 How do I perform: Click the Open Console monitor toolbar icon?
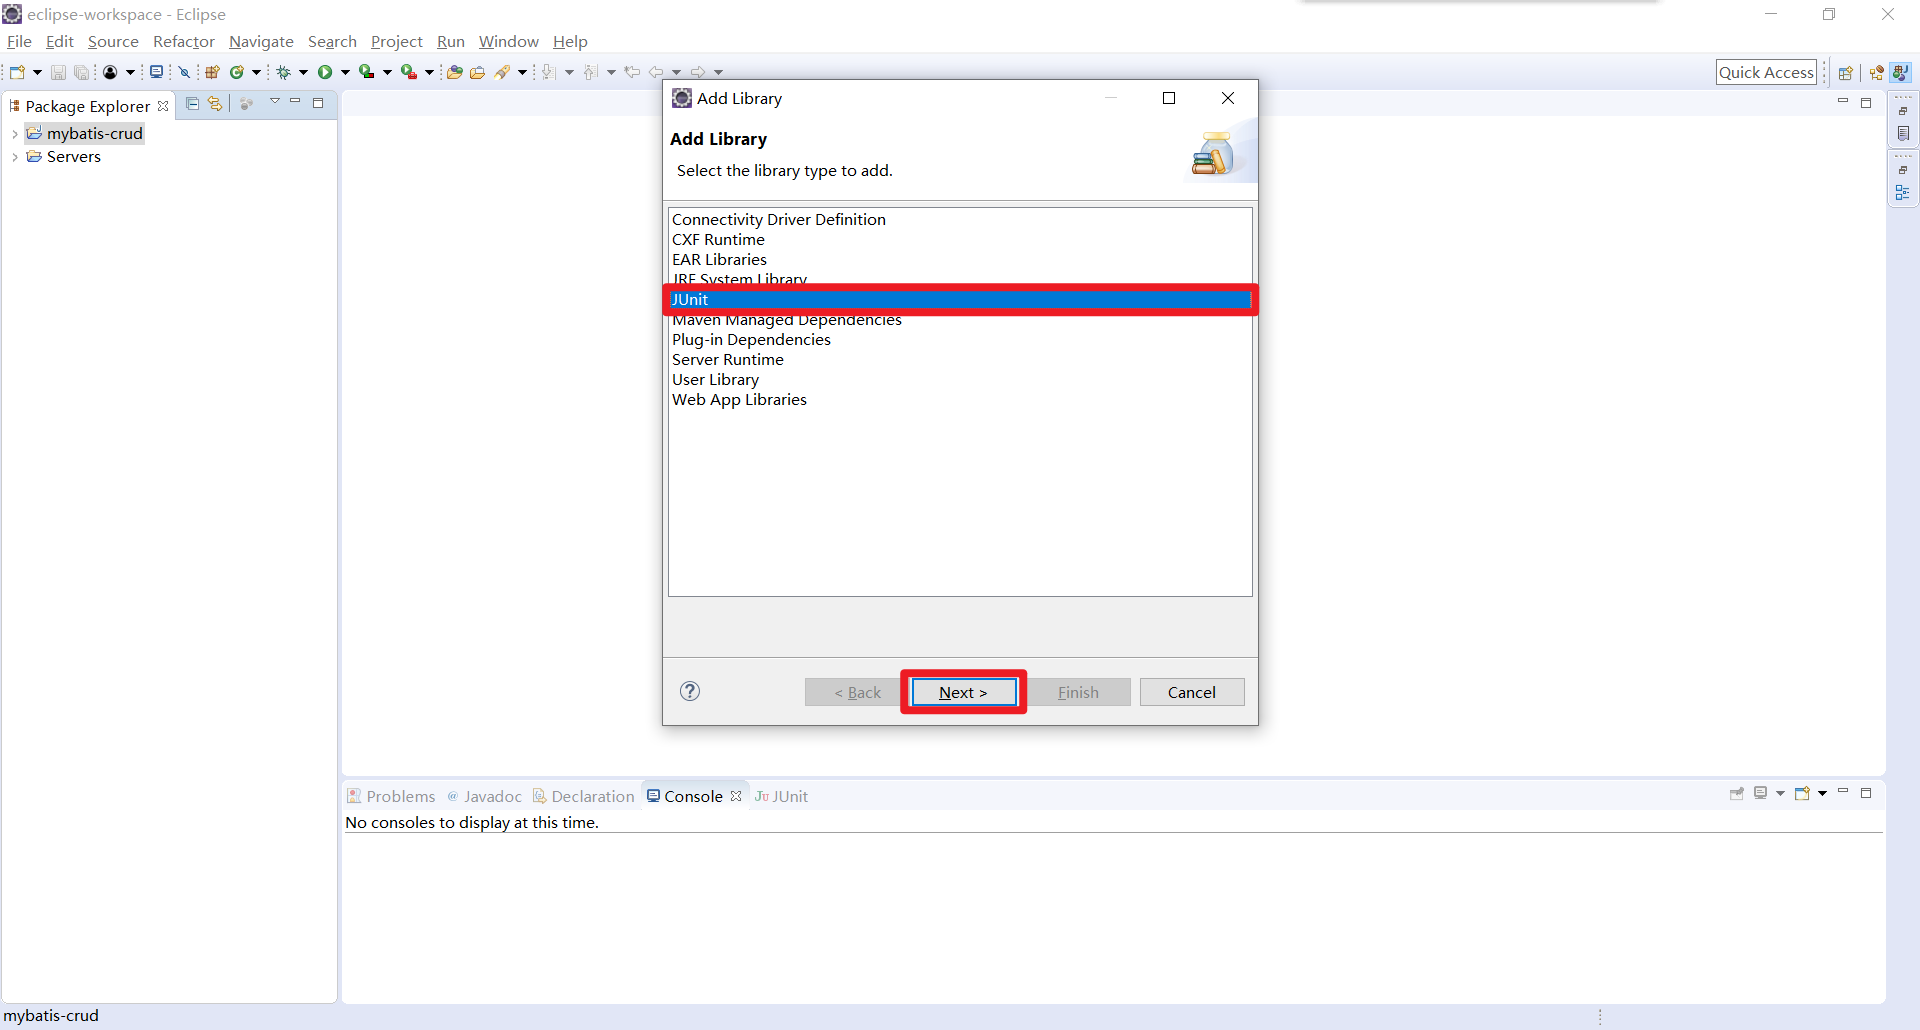pos(156,72)
